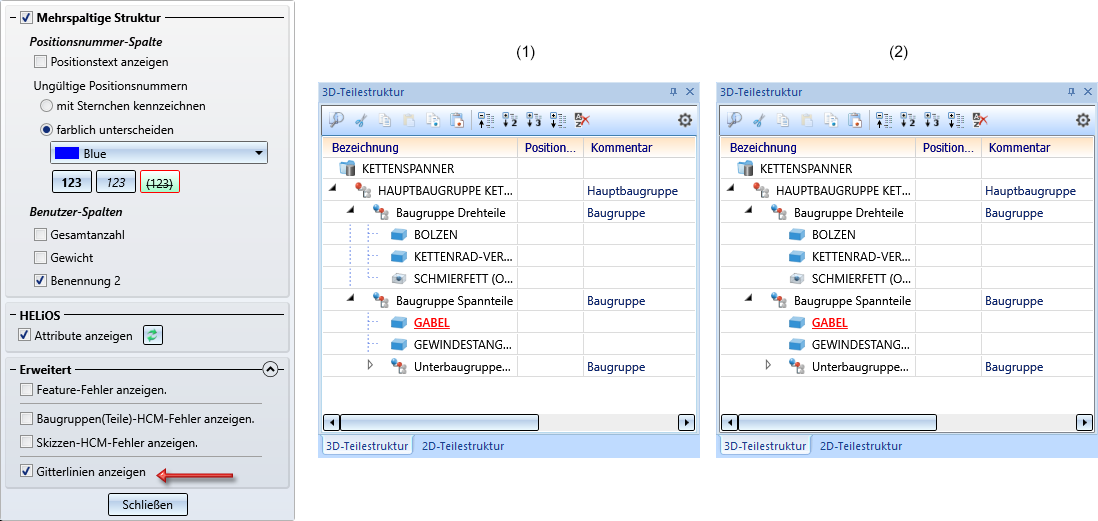Open settings gear in panel (2)

pos(1083,120)
